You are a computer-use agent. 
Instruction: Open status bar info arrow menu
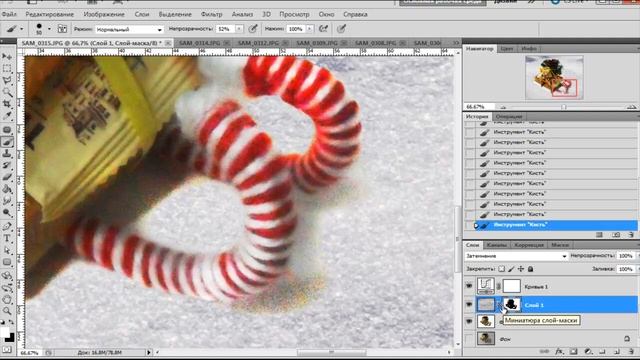[x=149, y=352]
